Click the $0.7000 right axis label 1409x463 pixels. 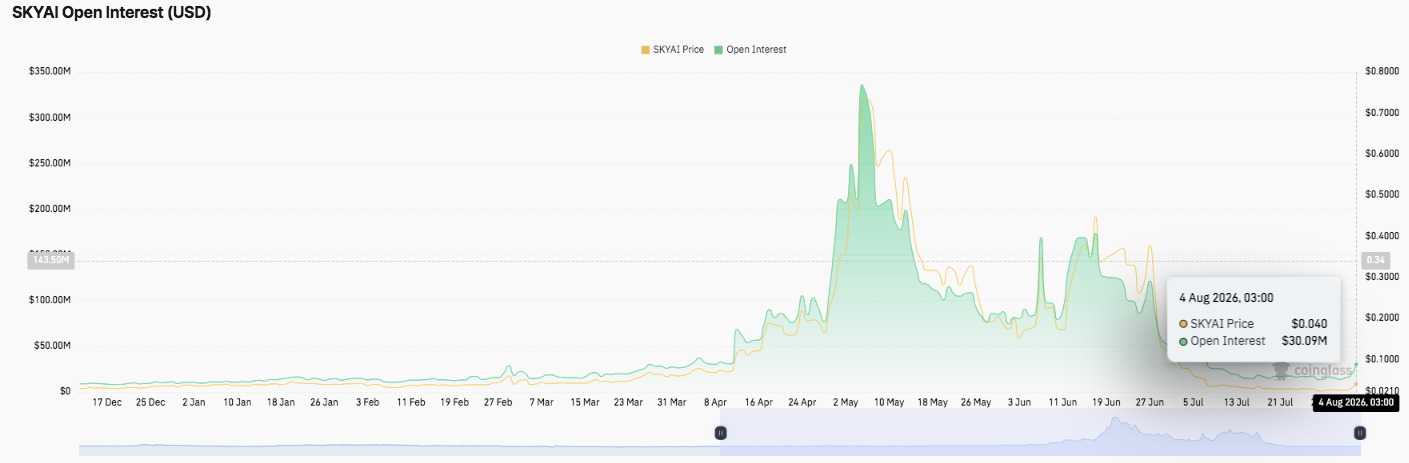pyautogui.click(x=1380, y=113)
